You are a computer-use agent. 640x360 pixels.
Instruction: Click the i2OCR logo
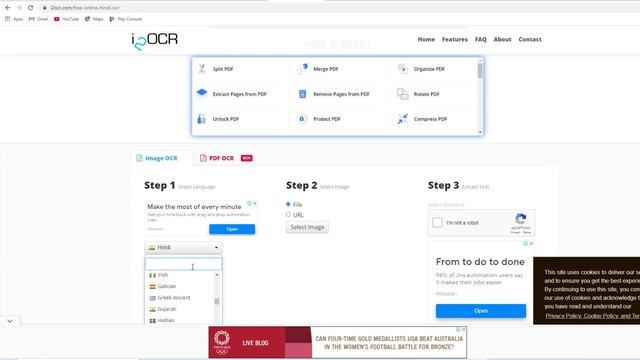click(155, 41)
